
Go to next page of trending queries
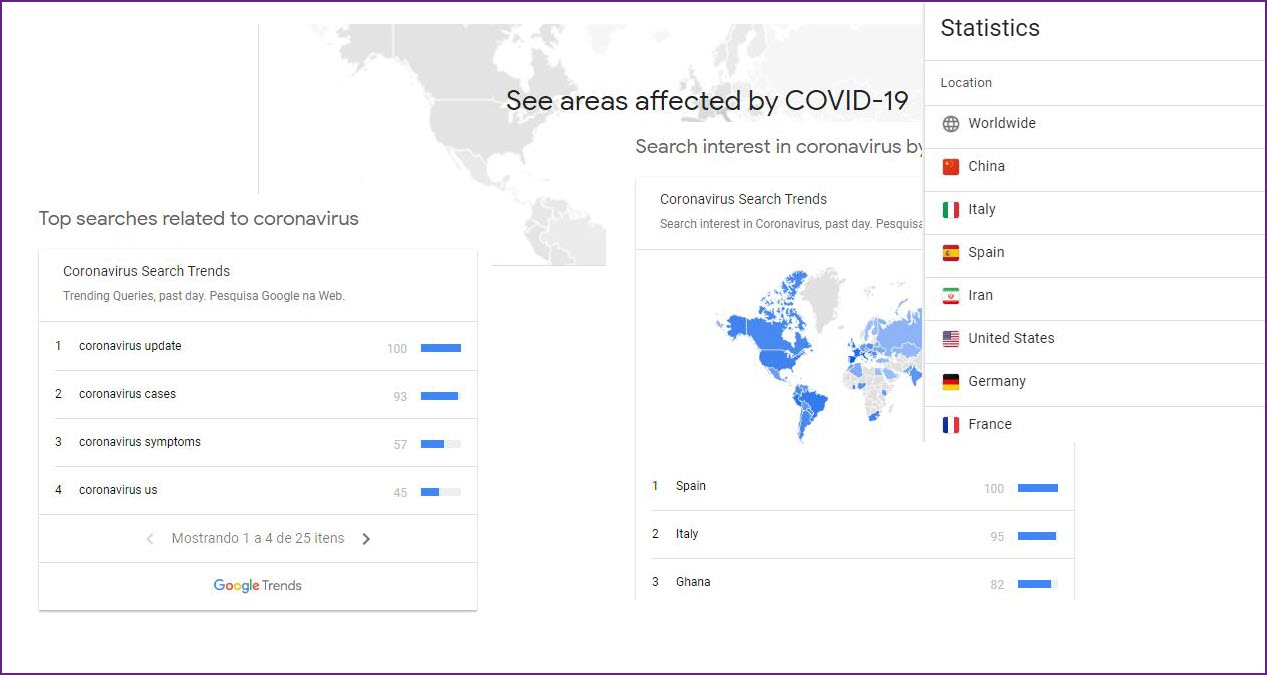click(366, 539)
